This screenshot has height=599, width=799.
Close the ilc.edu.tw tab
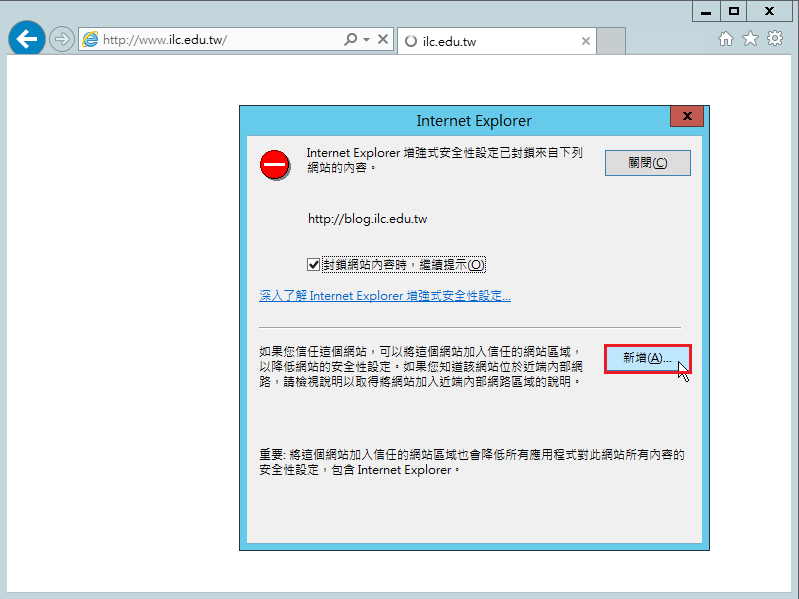click(x=586, y=41)
